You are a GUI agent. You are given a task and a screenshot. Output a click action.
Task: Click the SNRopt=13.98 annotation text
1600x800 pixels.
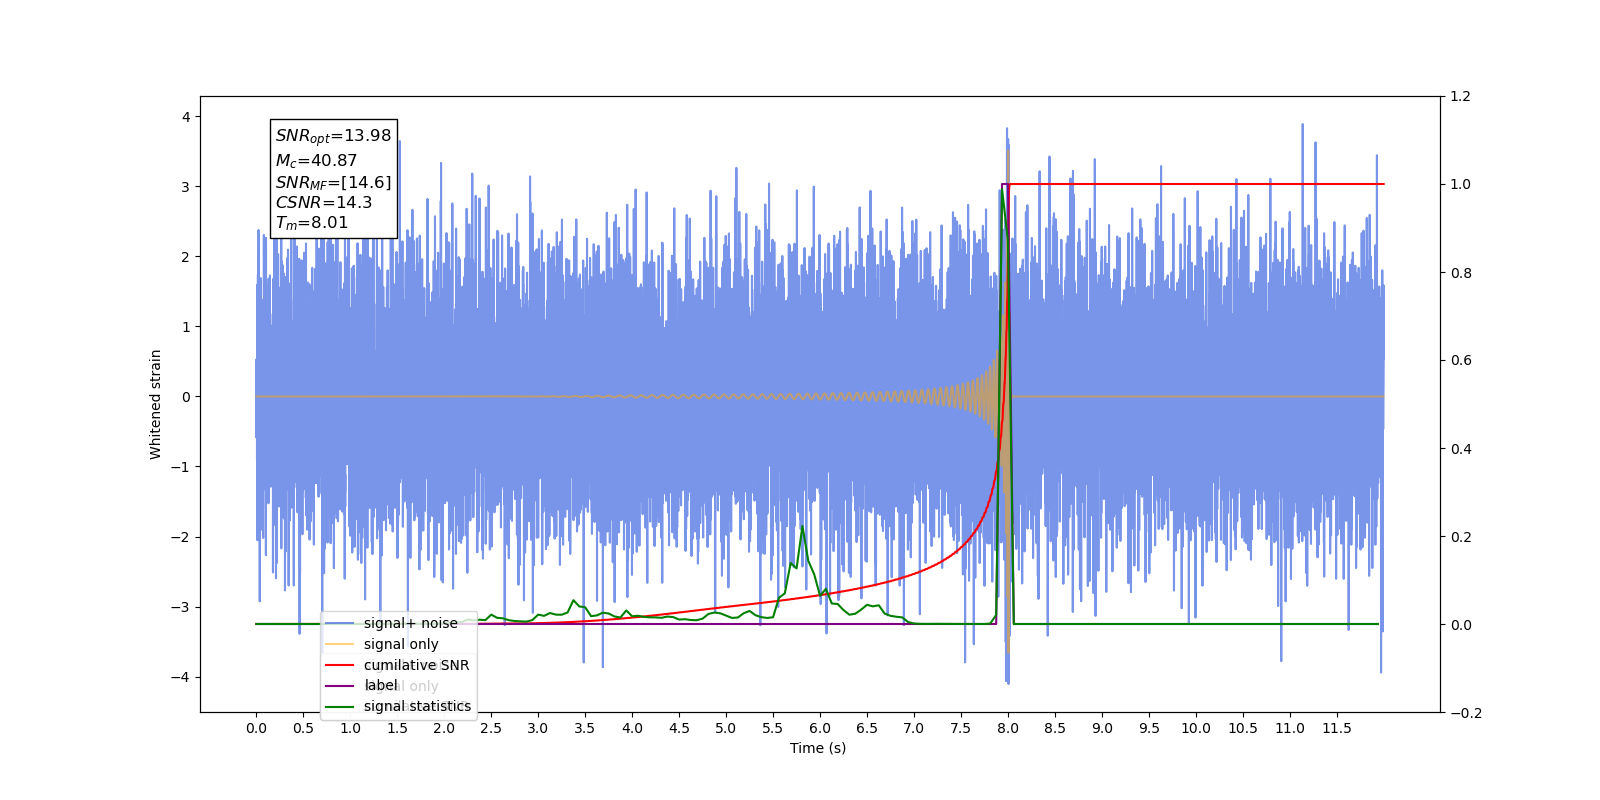pyautogui.click(x=333, y=136)
